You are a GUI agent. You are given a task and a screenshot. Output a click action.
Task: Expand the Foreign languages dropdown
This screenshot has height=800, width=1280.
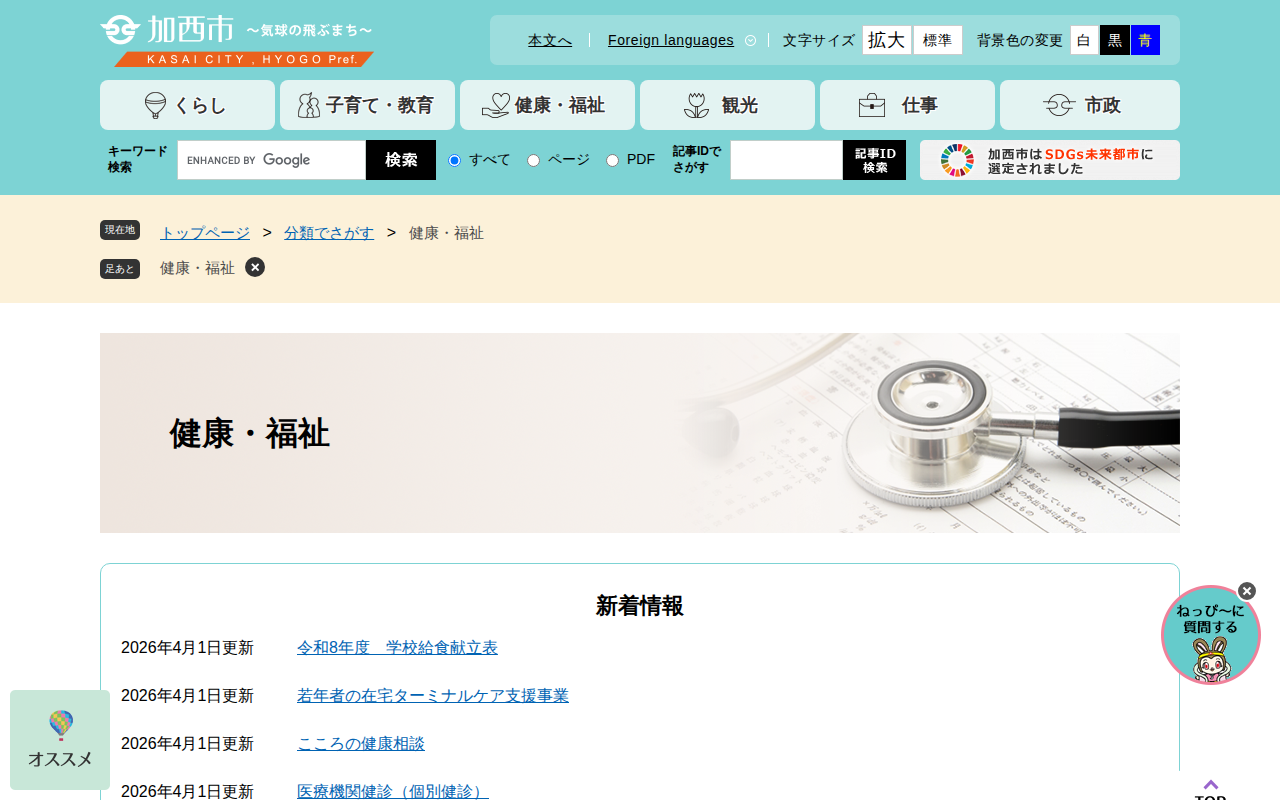pos(682,40)
